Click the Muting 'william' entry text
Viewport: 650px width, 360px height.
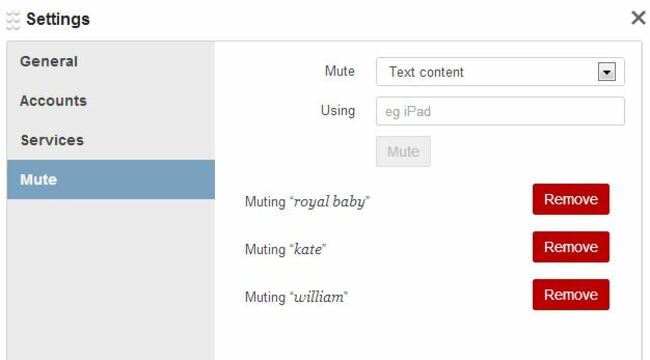click(x=296, y=297)
